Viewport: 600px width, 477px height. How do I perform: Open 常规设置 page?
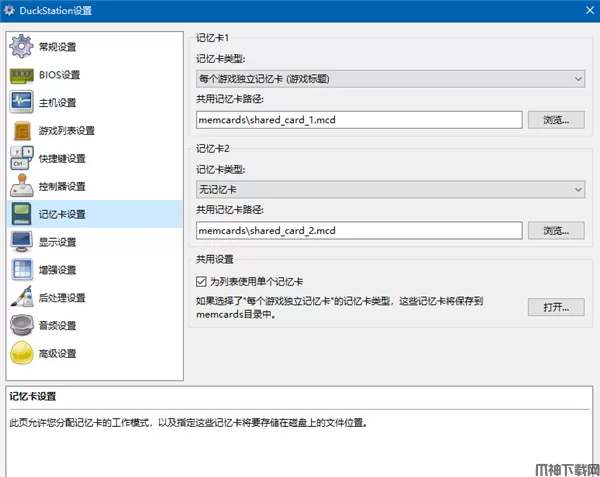coord(57,47)
